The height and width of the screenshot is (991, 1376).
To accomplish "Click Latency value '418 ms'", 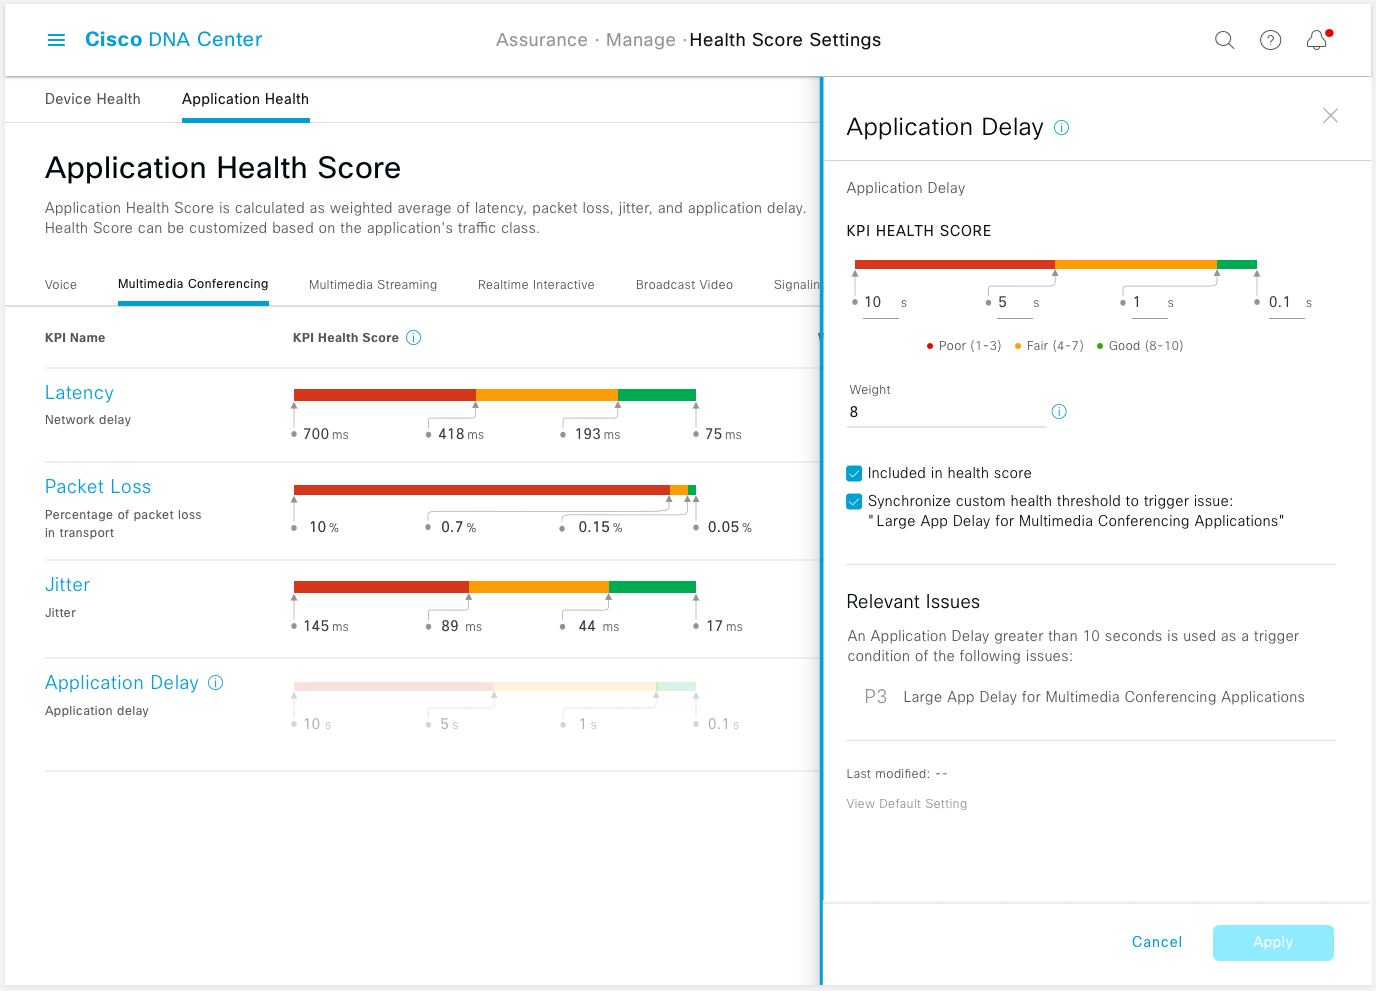I will [x=461, y=434].
